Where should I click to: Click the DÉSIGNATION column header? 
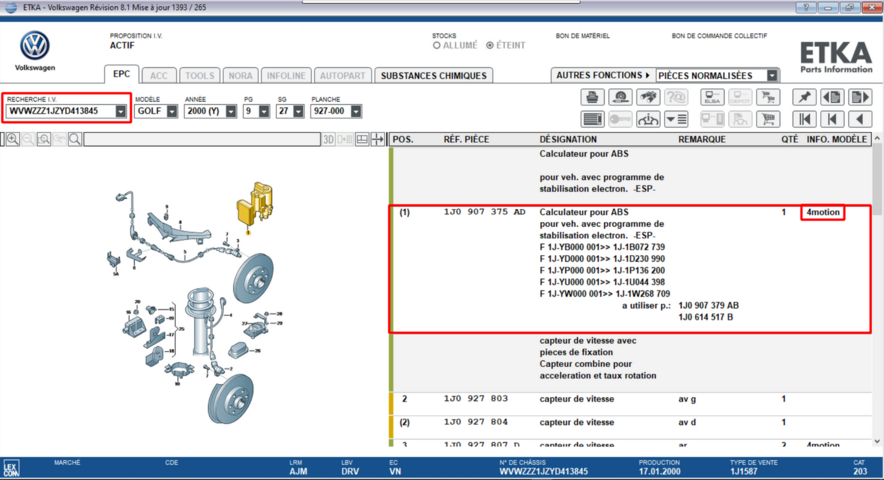coord(568,139)
